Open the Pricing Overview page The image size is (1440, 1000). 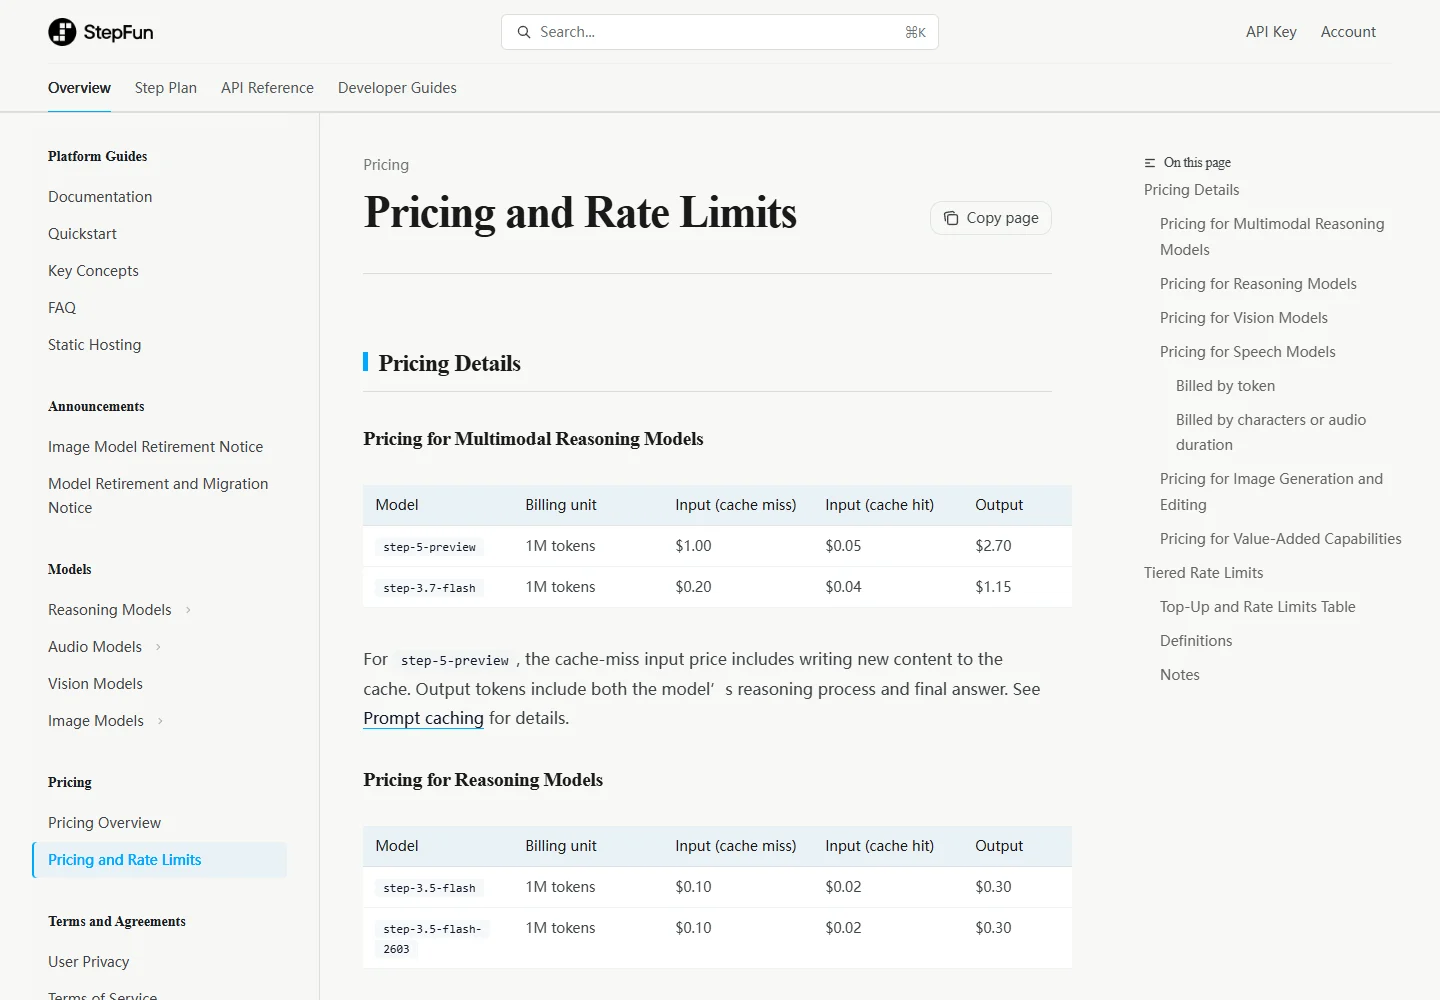(104, 823)
